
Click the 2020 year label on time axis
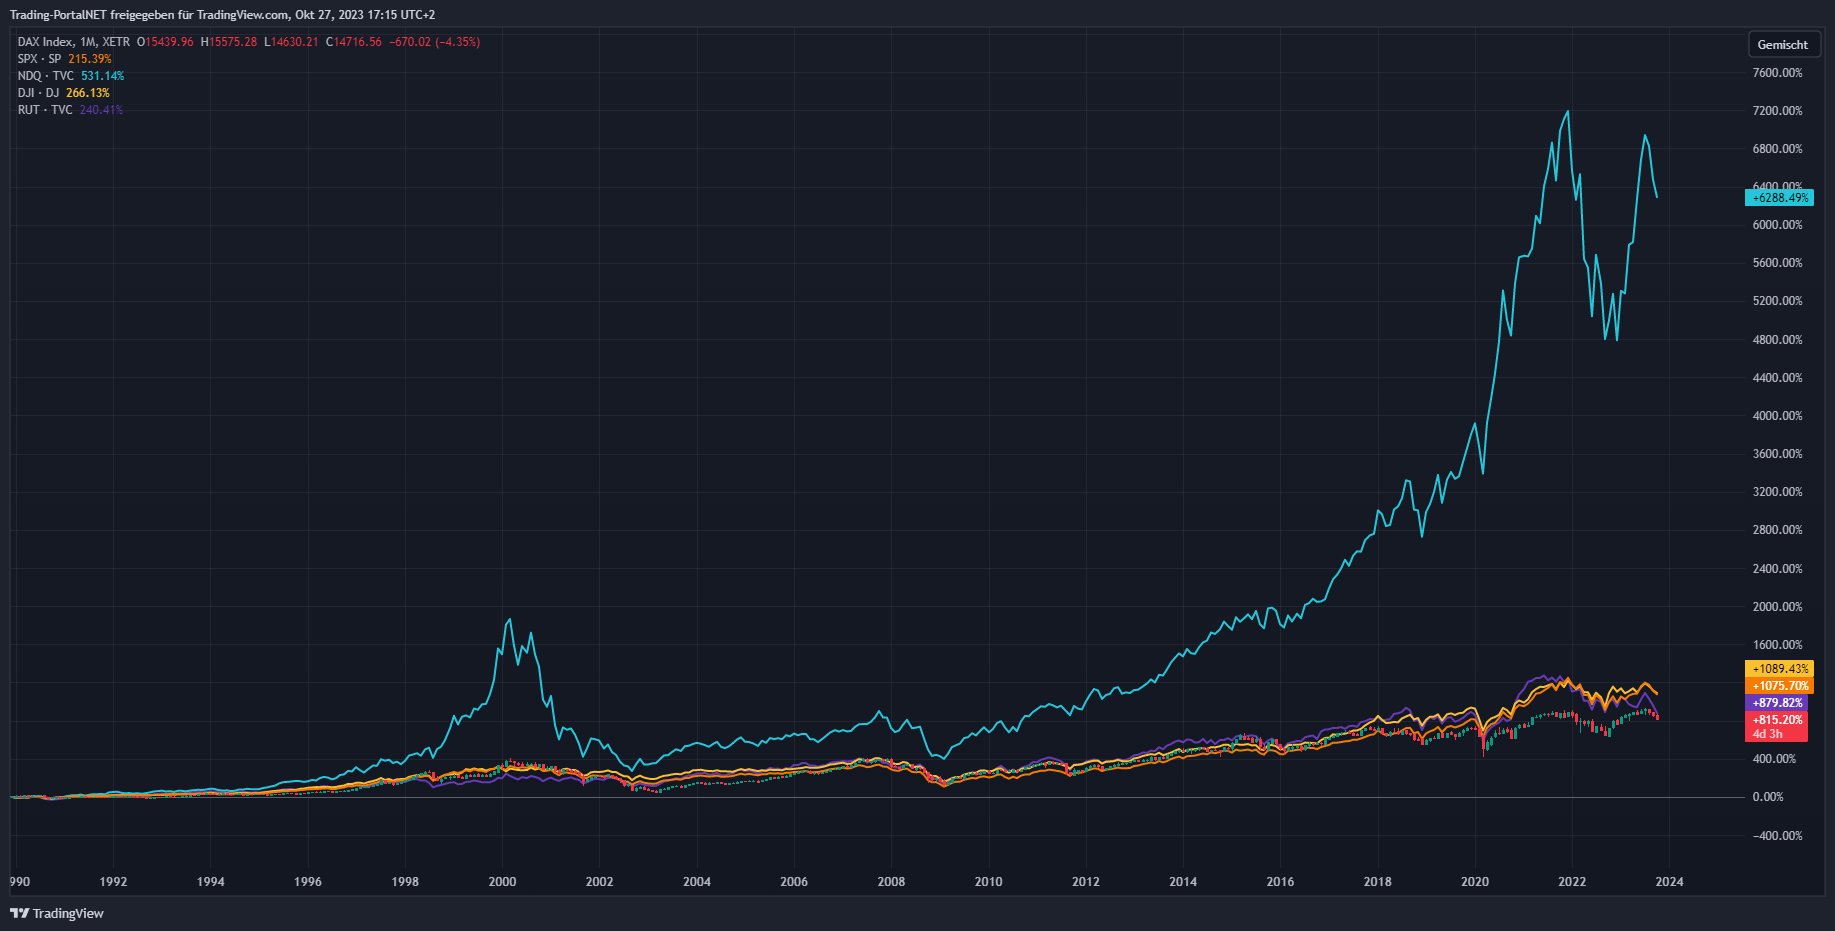(x=1475, y=882)
